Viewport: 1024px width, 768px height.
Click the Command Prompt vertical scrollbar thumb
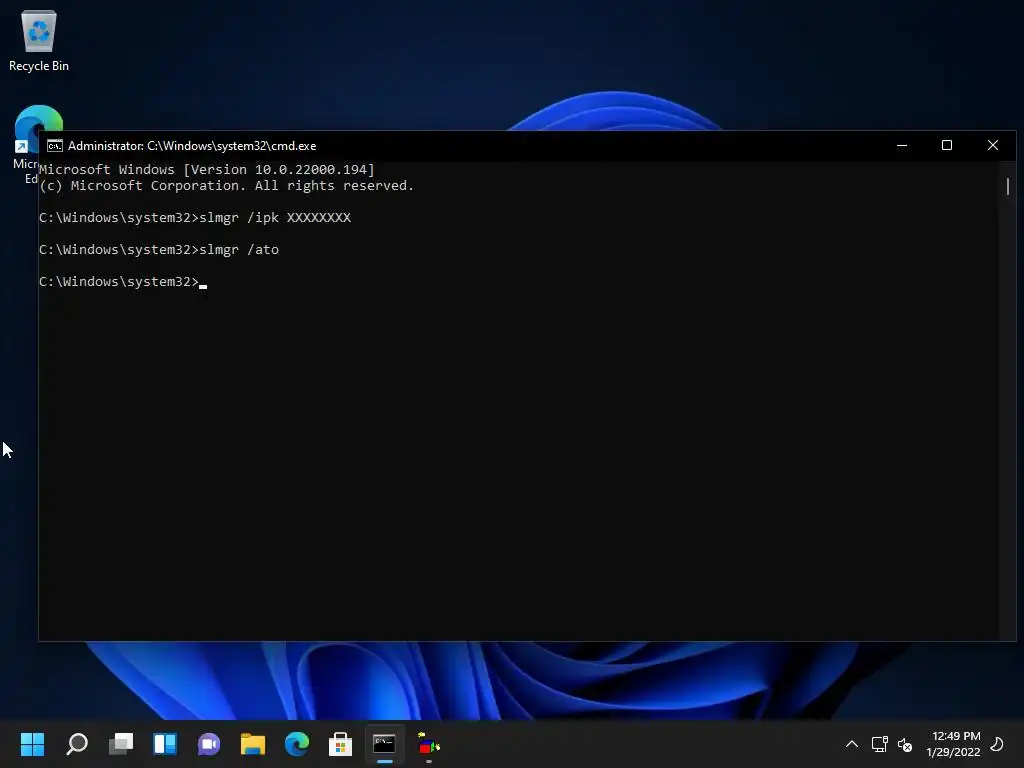coord(1008,186)
